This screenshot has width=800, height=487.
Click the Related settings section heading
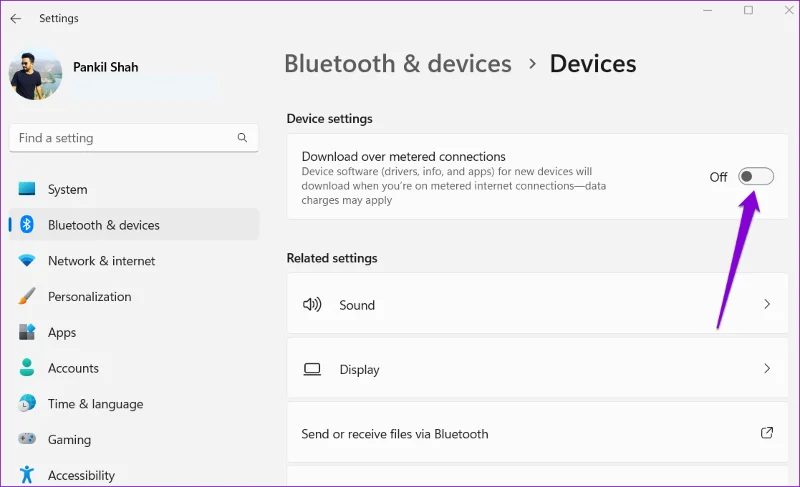(x=332, y=258)
